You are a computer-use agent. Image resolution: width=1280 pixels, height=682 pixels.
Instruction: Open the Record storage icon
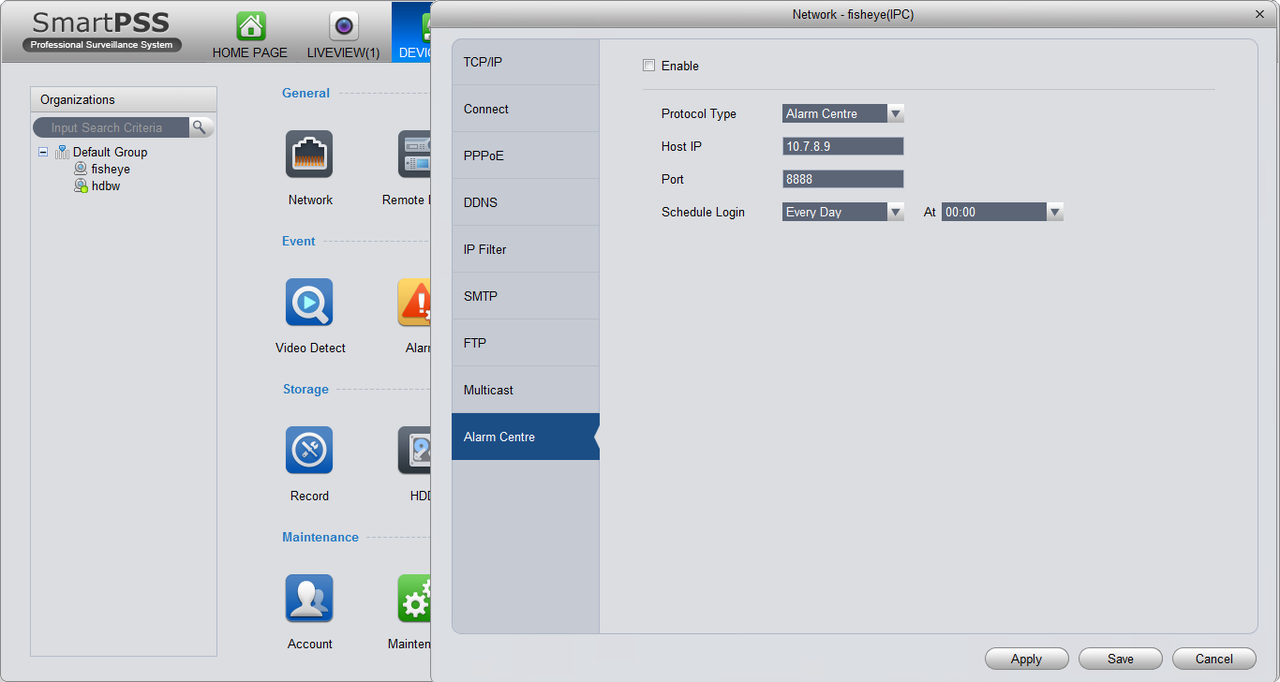click(309, 450)
